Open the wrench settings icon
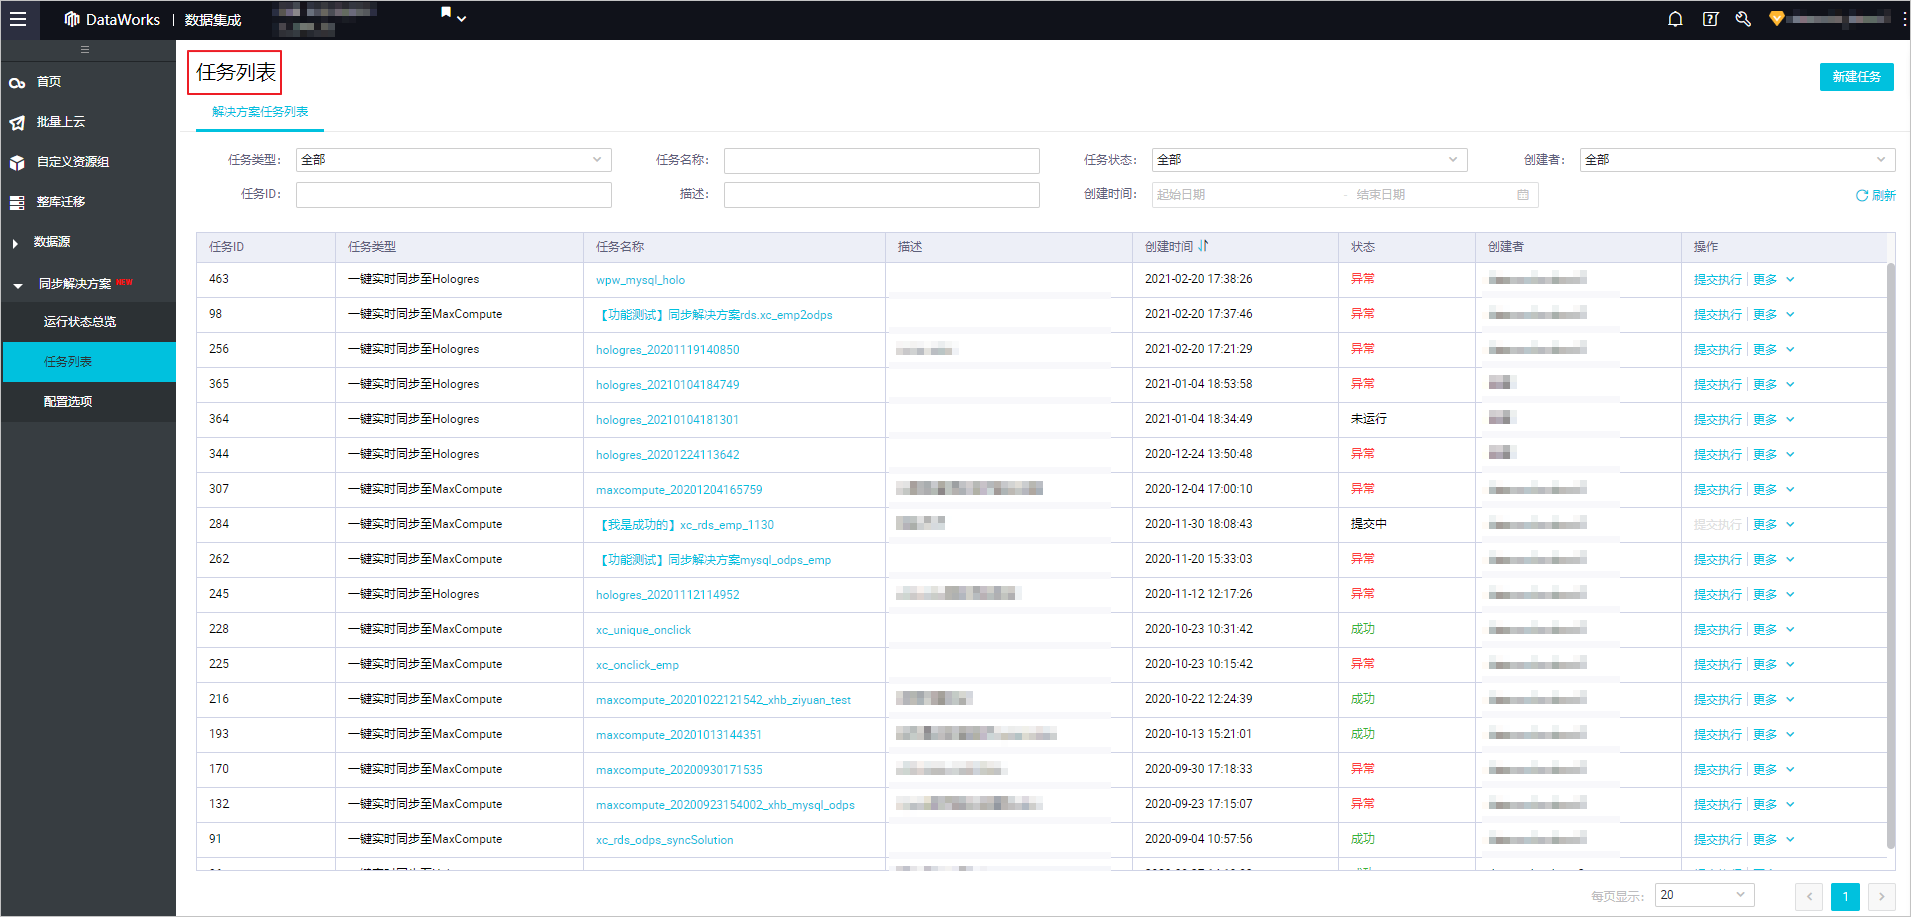1911x917 pixels. pyautogui.click(x=1743, y=19)
